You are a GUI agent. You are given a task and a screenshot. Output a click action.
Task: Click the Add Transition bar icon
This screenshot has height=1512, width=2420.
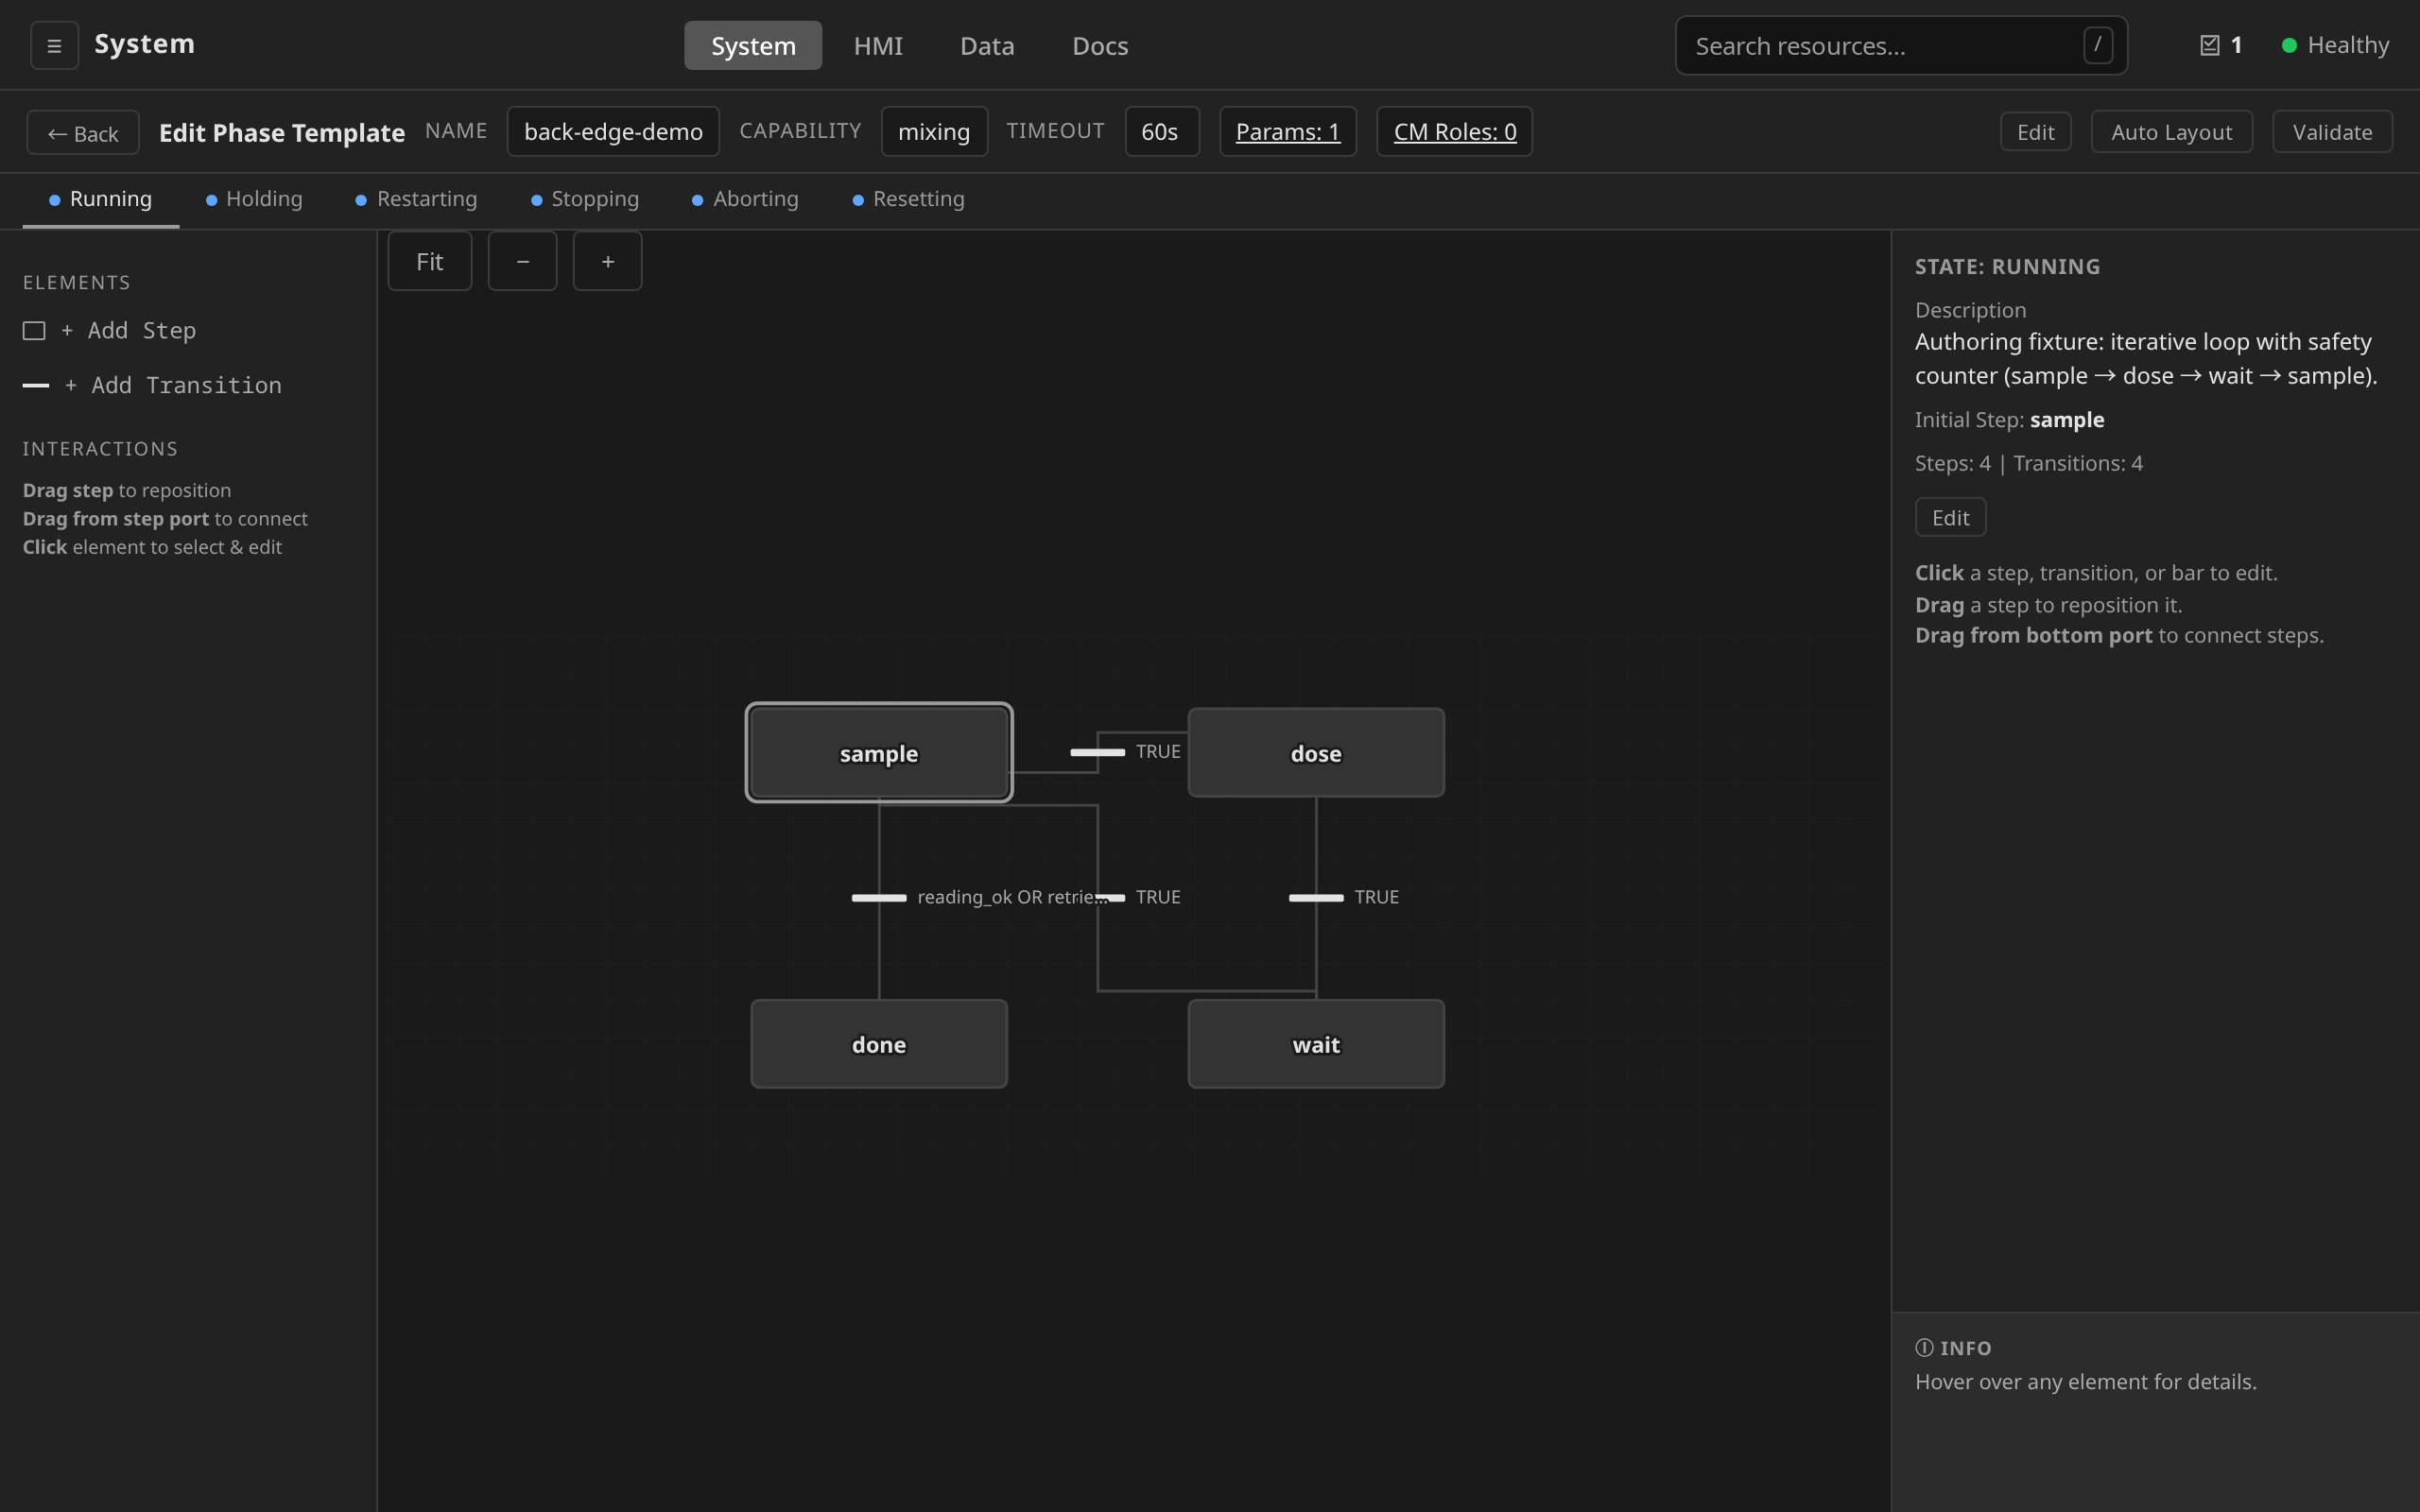coord(36,385)
